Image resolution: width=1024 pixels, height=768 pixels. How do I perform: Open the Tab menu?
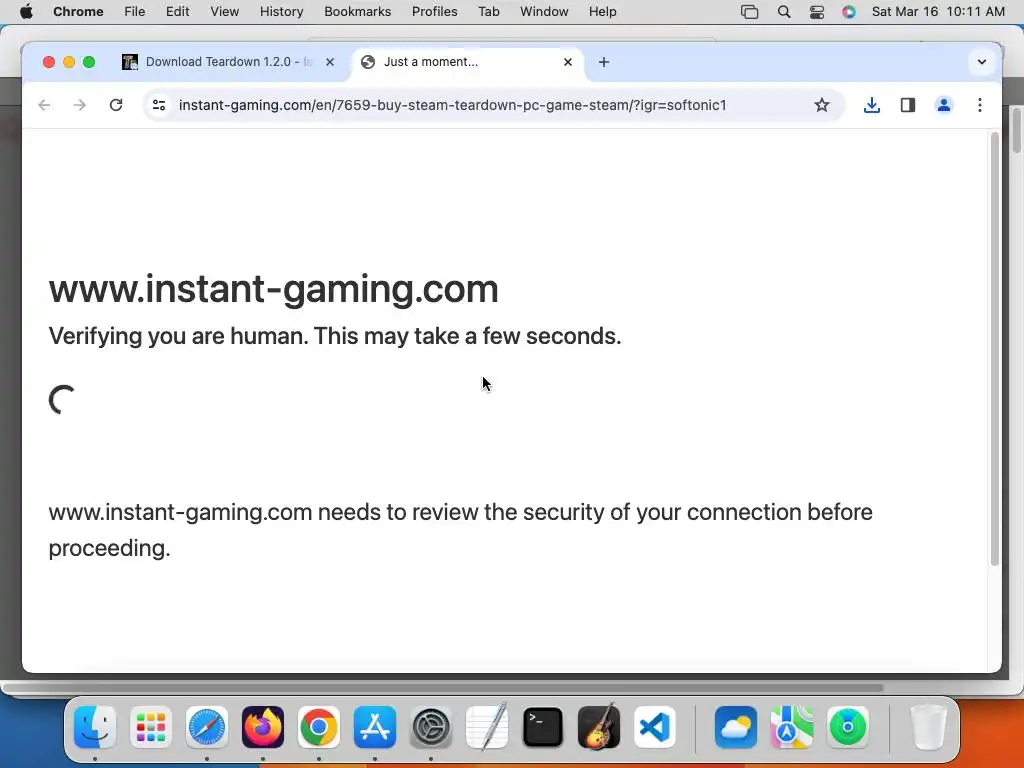488,12
